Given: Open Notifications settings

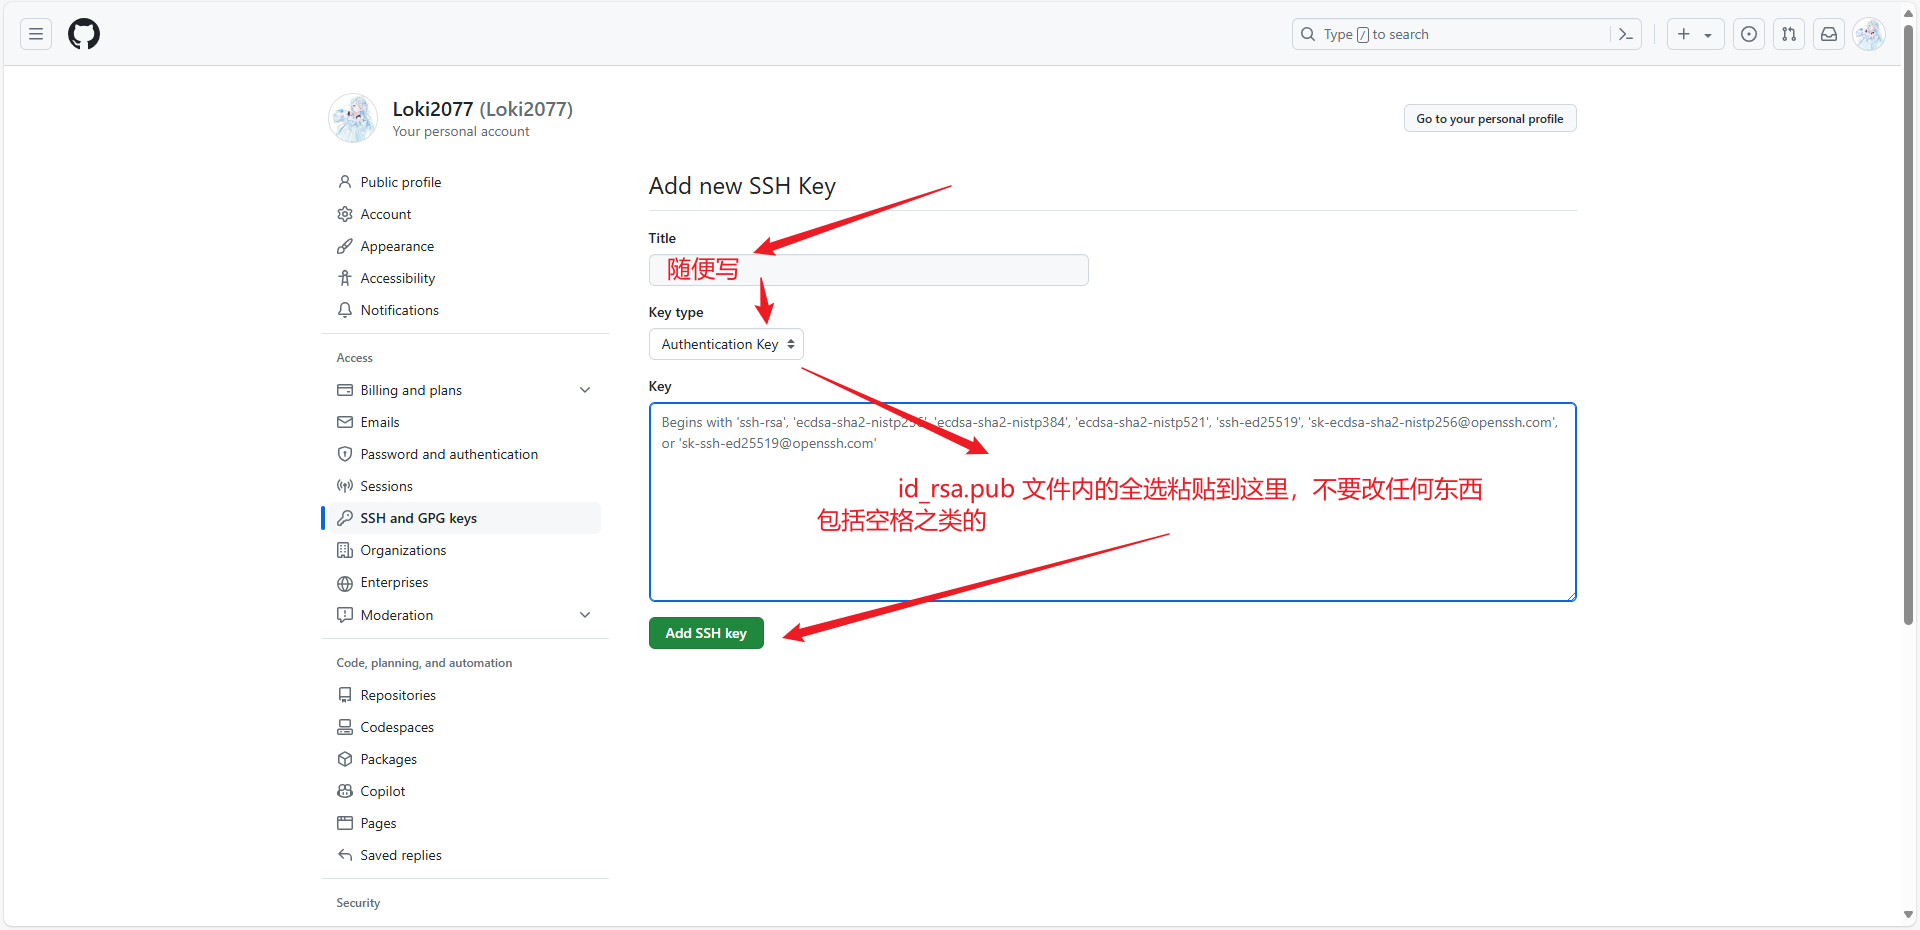Looking at the screenshot, I should (400, 310).
